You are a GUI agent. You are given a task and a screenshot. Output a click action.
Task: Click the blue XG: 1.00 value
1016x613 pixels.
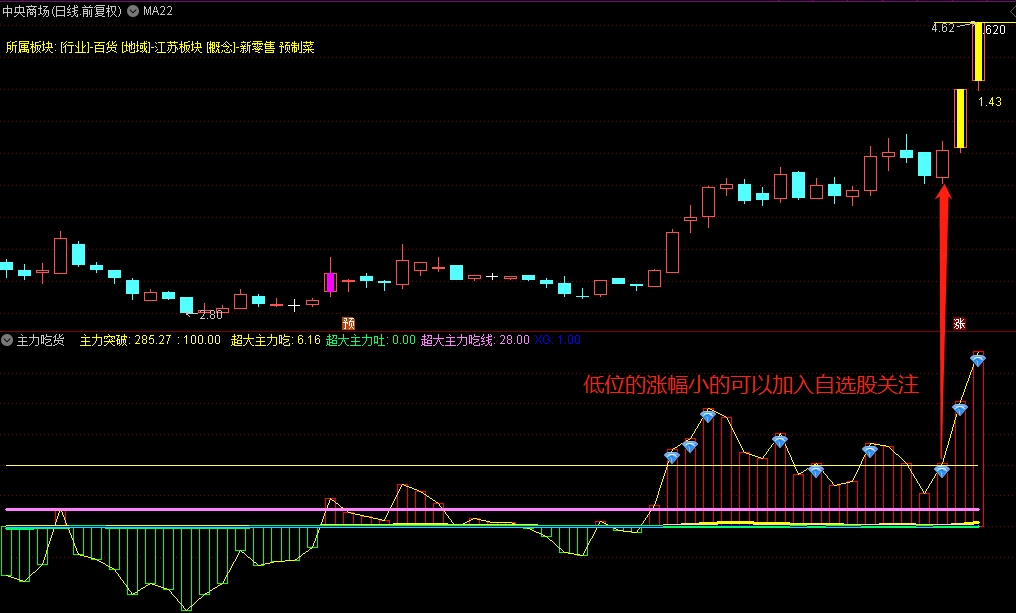coord(557,340)
